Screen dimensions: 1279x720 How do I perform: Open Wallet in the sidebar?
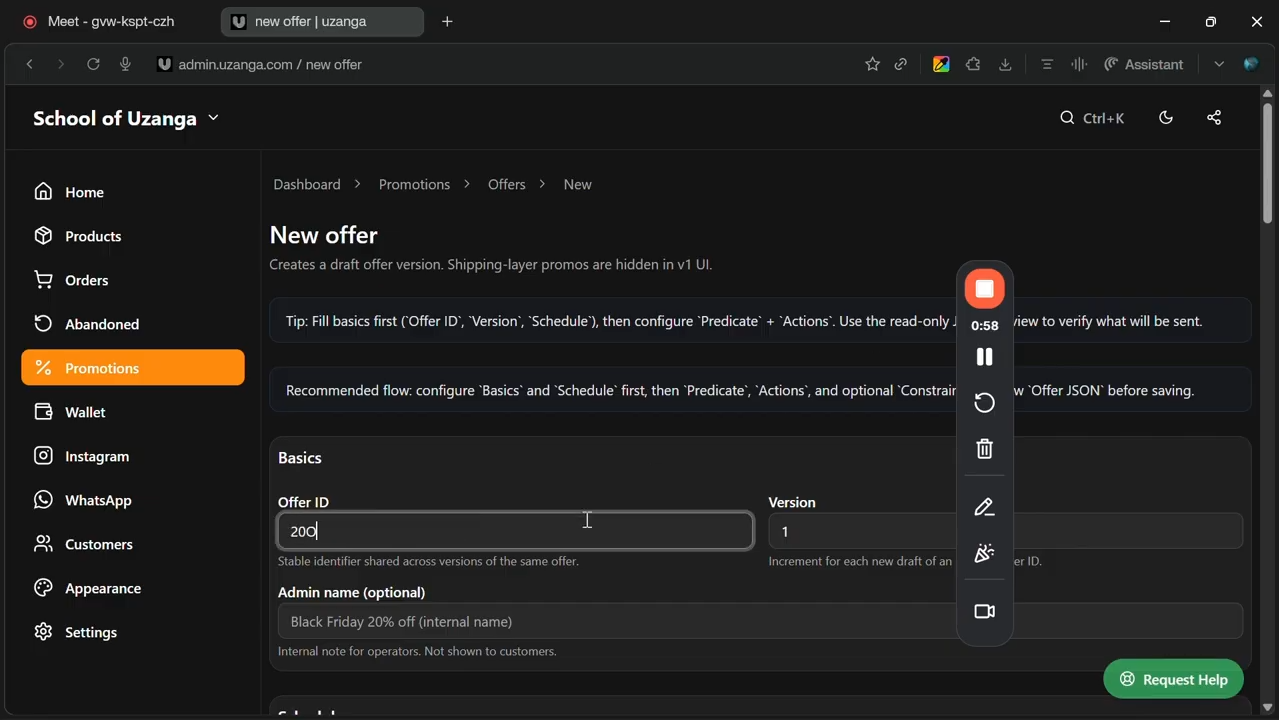pyautogui.click(x=133, y=412)
